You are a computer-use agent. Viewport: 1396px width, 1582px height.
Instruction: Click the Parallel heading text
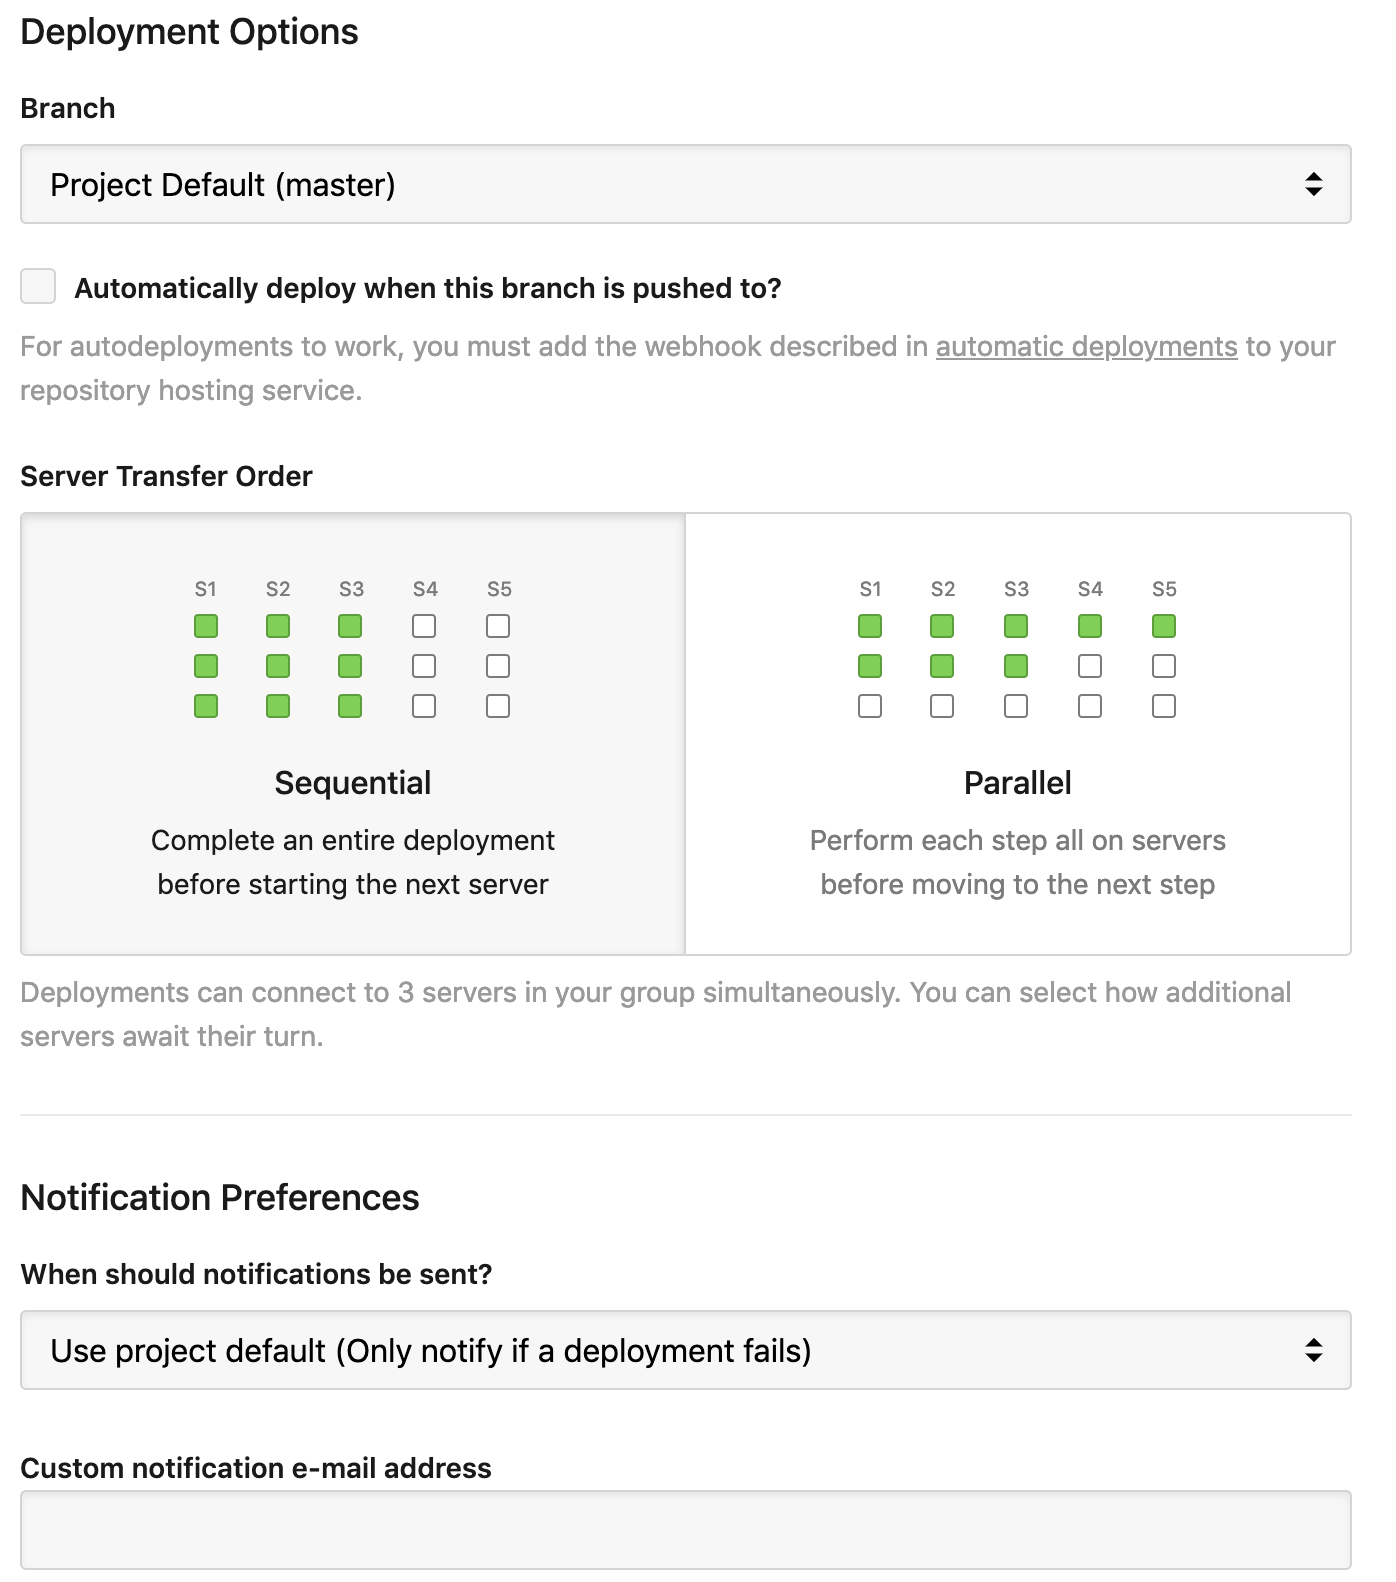1017,782
